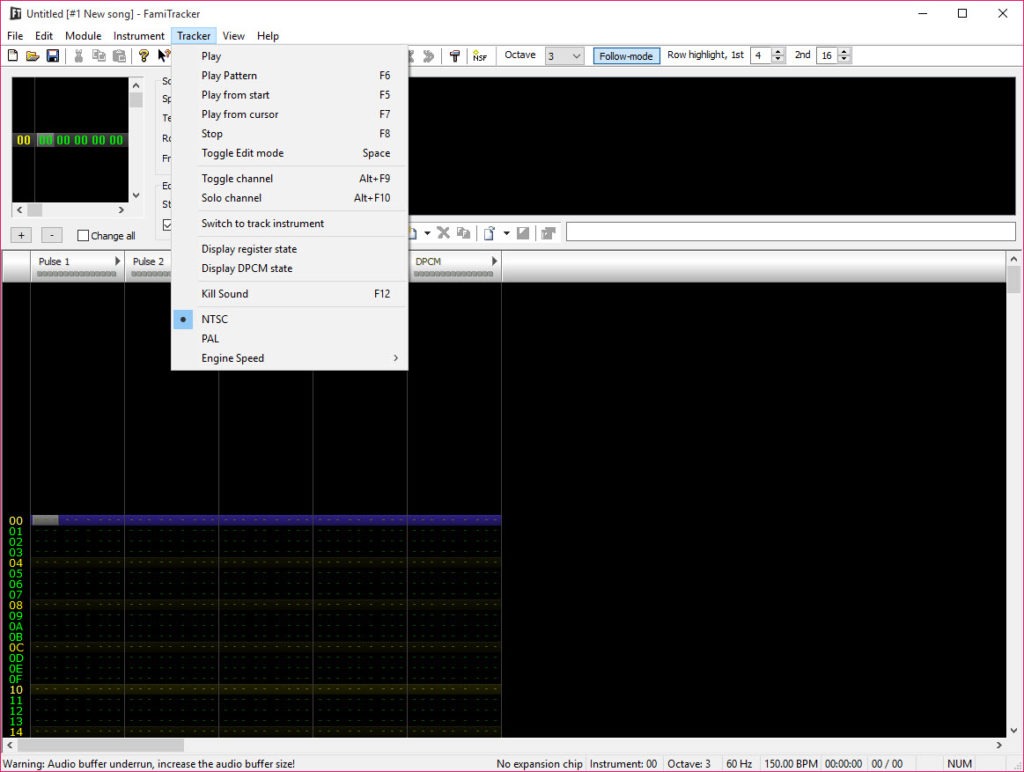This screenshot has width=1024, height=772.
Task: Click the Pulse 1 channel effect expand arrow
Action: point(118,261)
